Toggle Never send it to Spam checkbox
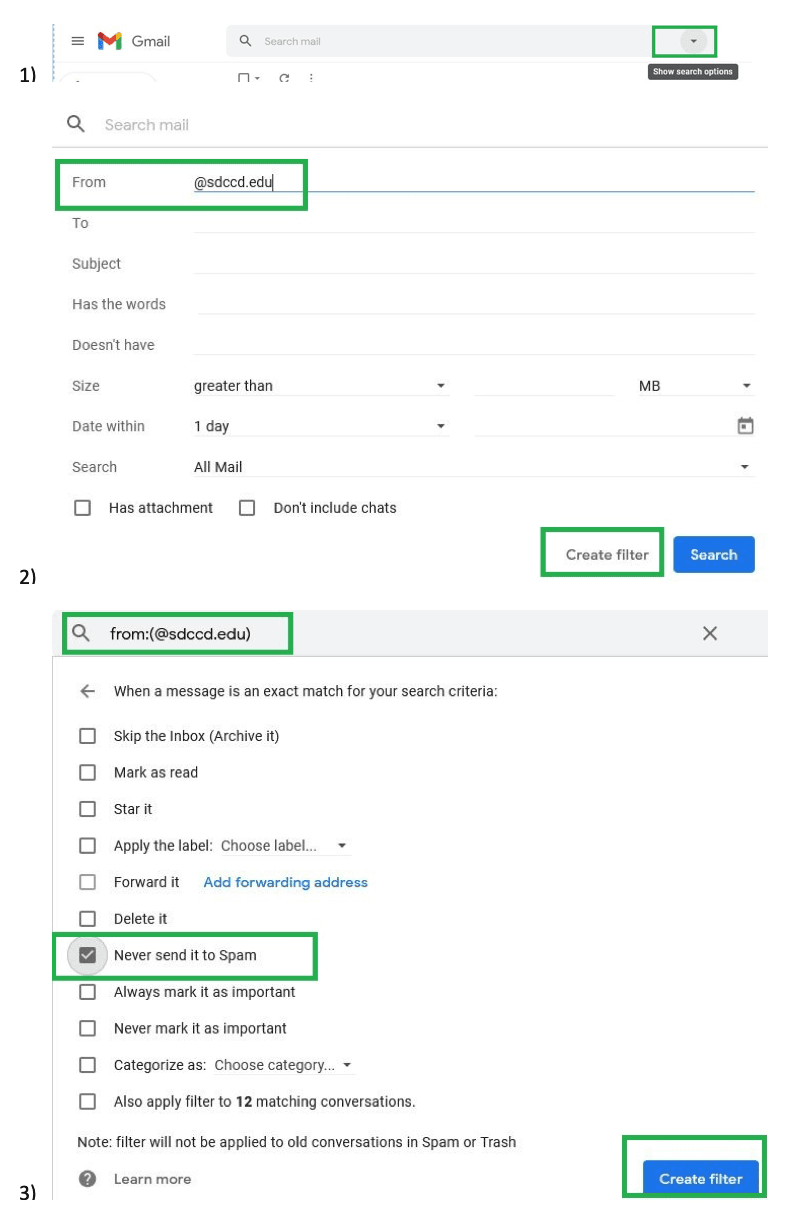This screenshot has width=796, height=1214. (88, 955)
